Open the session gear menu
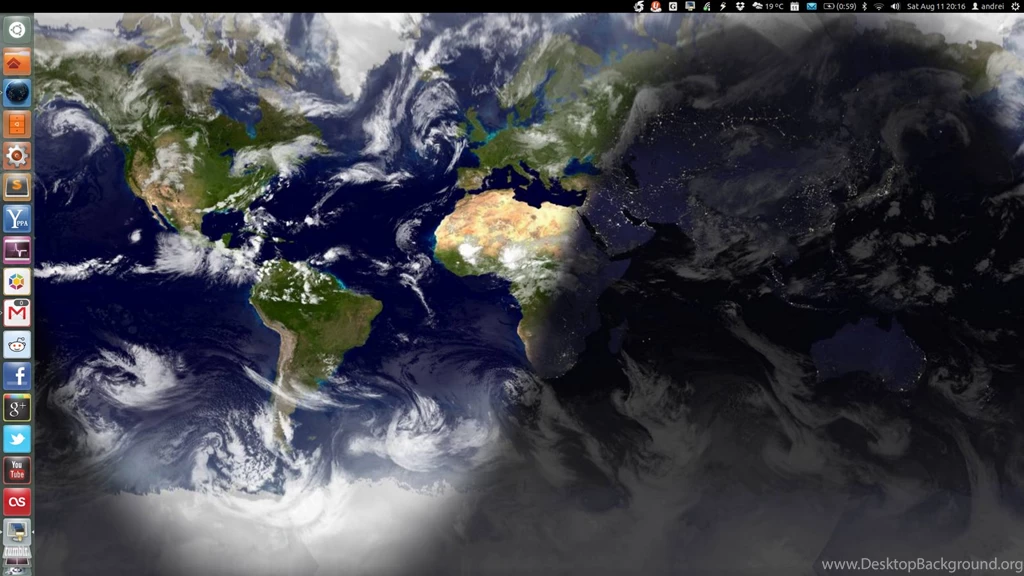The image size is (1024, 576). (x=1016, y=7)
